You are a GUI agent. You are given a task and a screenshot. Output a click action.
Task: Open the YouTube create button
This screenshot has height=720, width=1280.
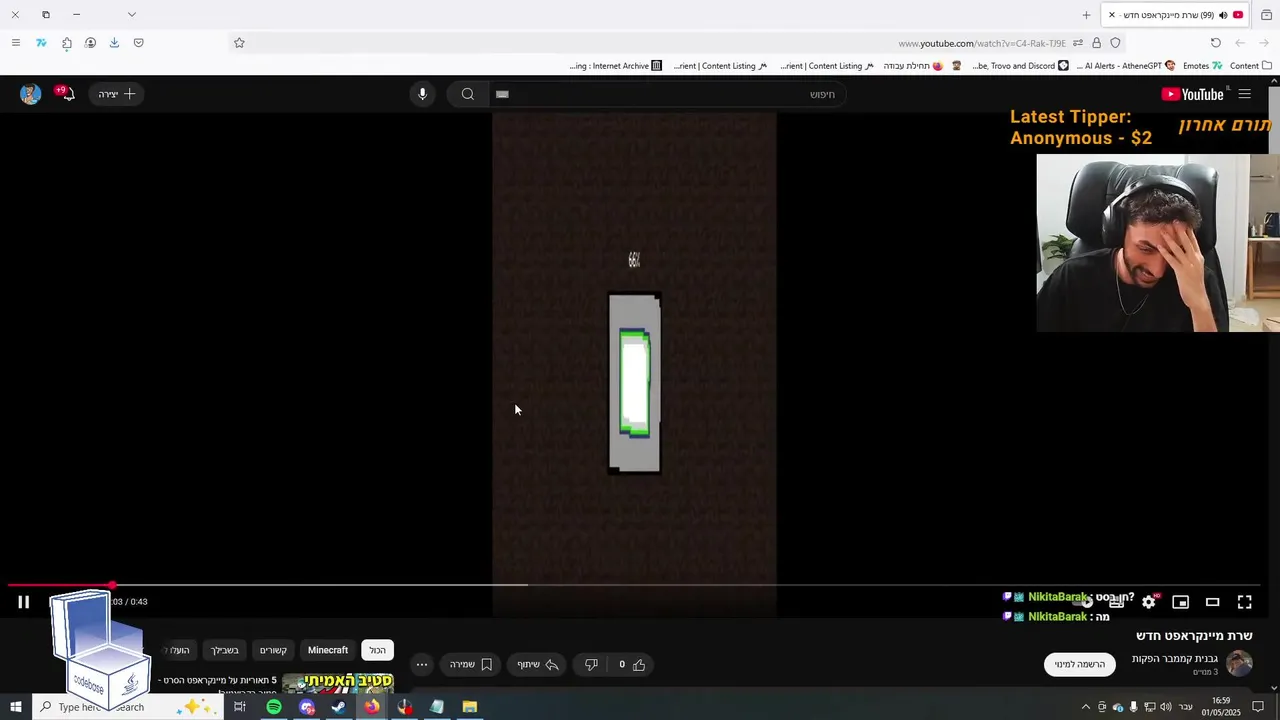(x=117, y=94)
